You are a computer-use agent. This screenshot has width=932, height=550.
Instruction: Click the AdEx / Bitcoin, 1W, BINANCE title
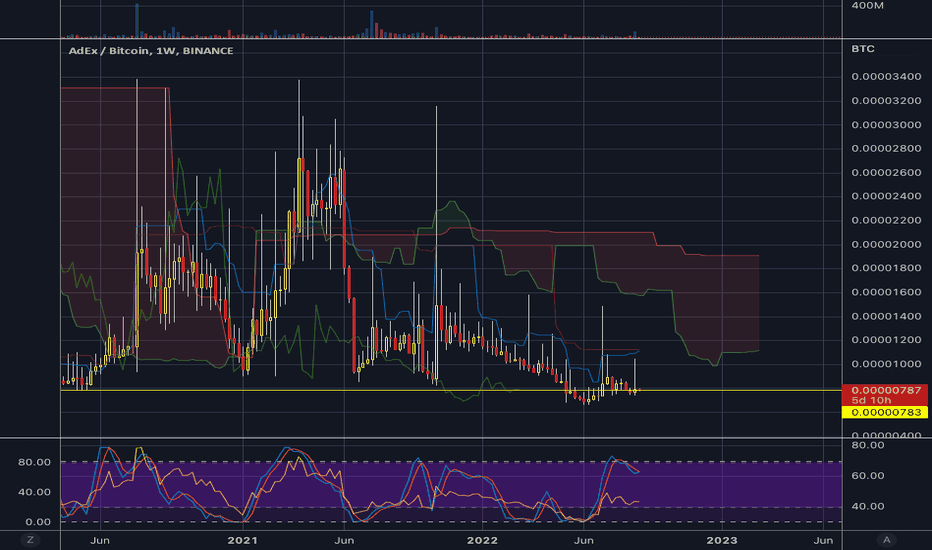click(151, 51)
